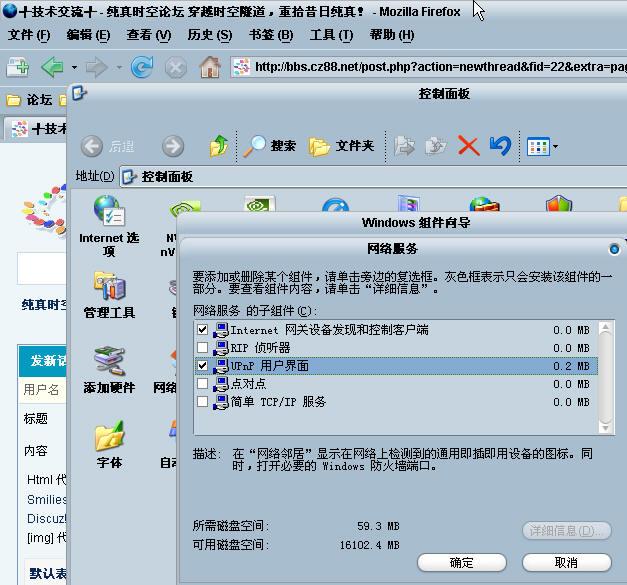Screen dimensions: 627x585
Task: Click blue undo arrow toolbar icon
Action: pos(500,145)
